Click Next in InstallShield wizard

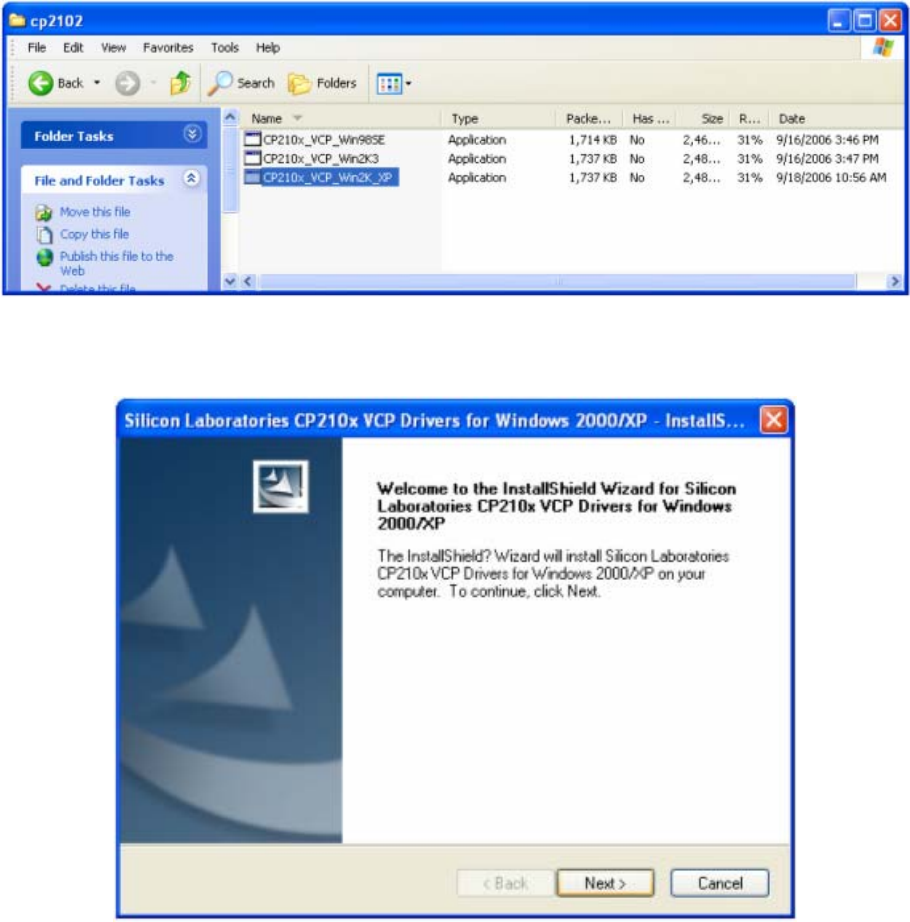[x=605, y=883]
